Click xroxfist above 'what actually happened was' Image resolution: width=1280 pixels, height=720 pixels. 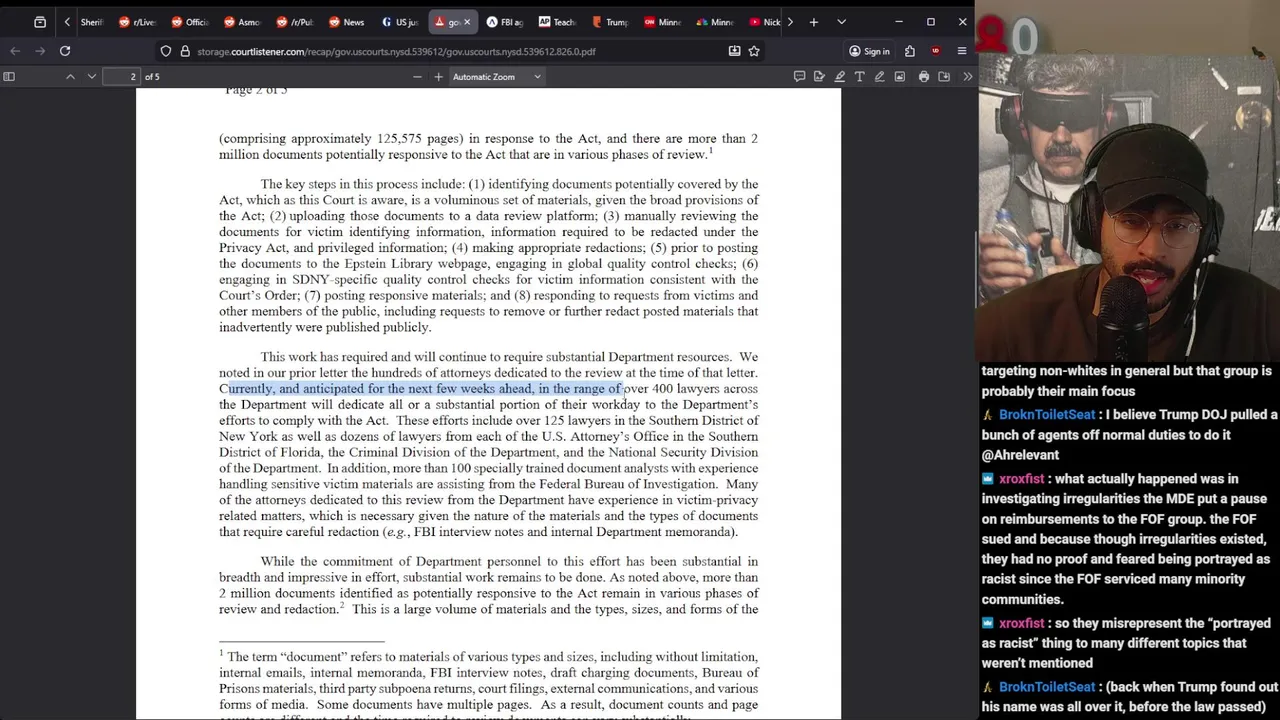click(1021, 479)
